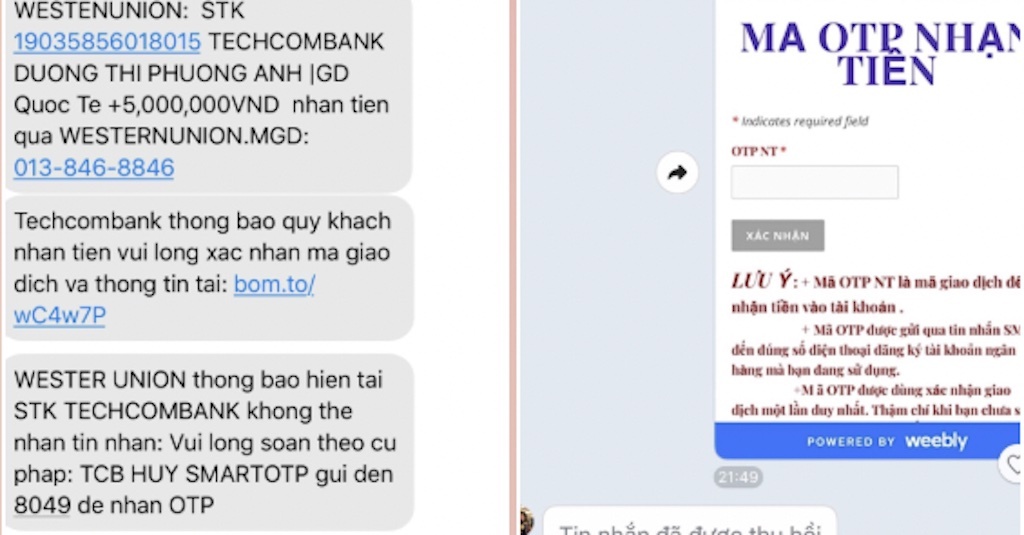Tap the Indicates required field note
The width and height of the screenshot is (1024, 535).
[800, 121]
